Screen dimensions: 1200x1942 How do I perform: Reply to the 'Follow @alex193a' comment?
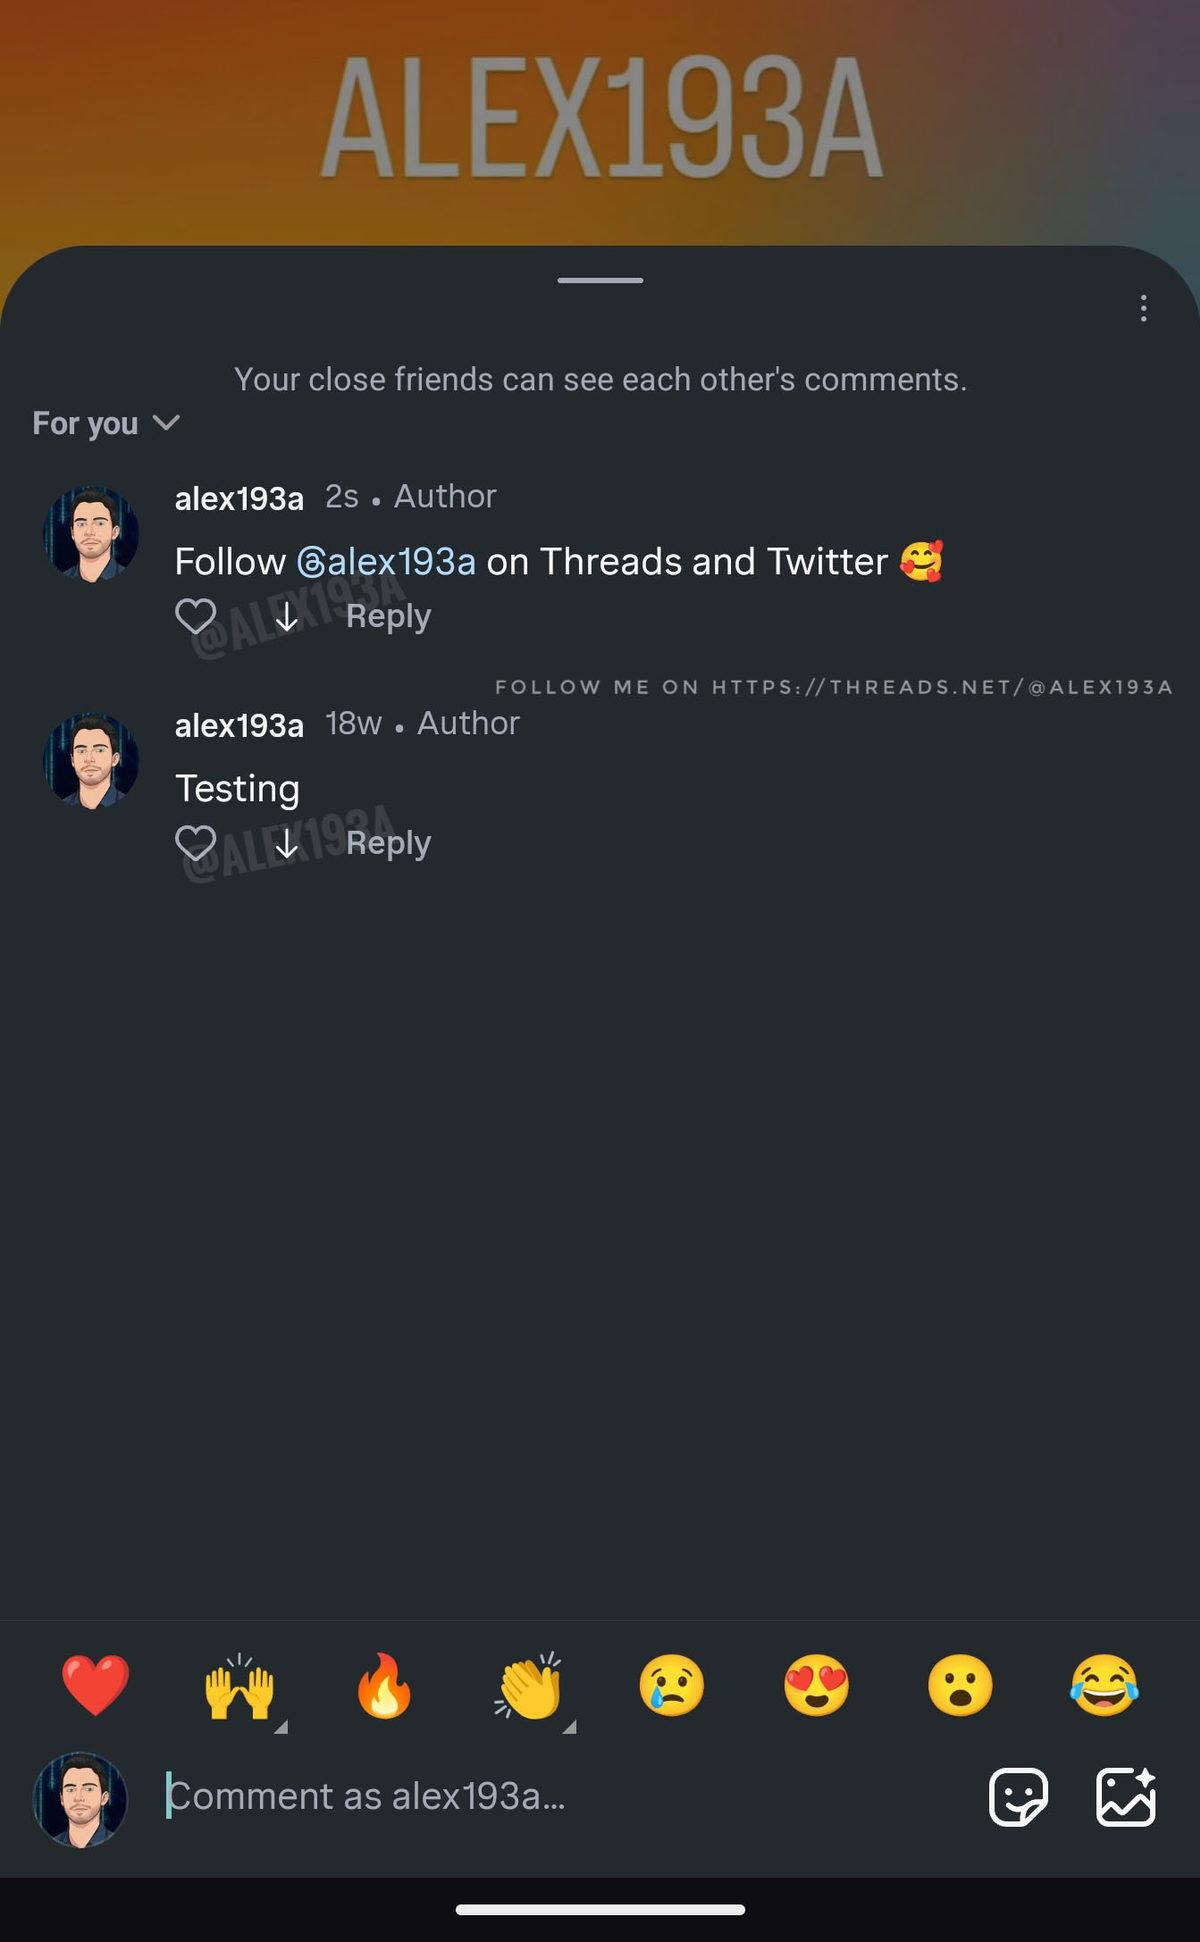point(388,616)
